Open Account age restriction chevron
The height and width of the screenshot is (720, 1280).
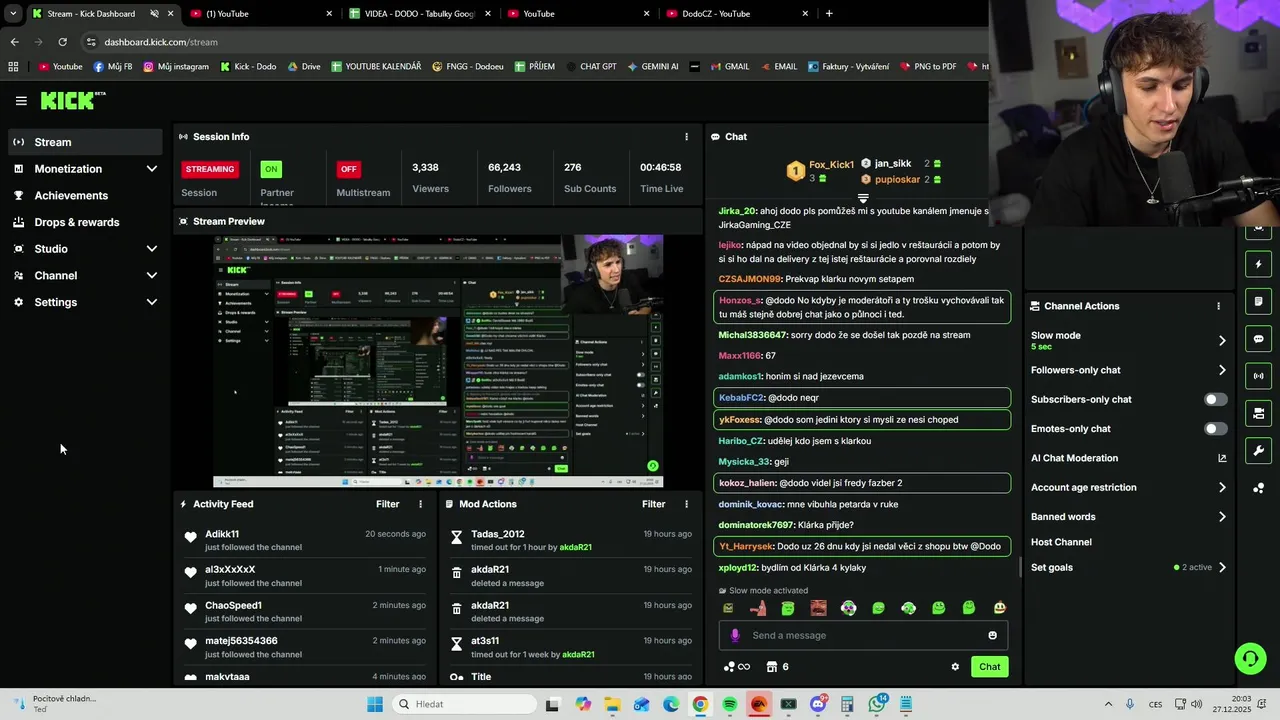[x=1222, y=488]
